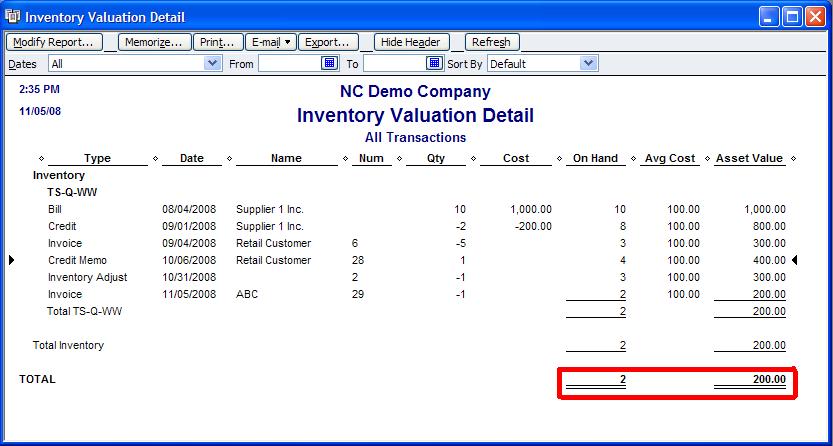Screen dimensions: 833x446
Task: Click the Inventory Valuation Detail window icon
Action: coord(13,17)
